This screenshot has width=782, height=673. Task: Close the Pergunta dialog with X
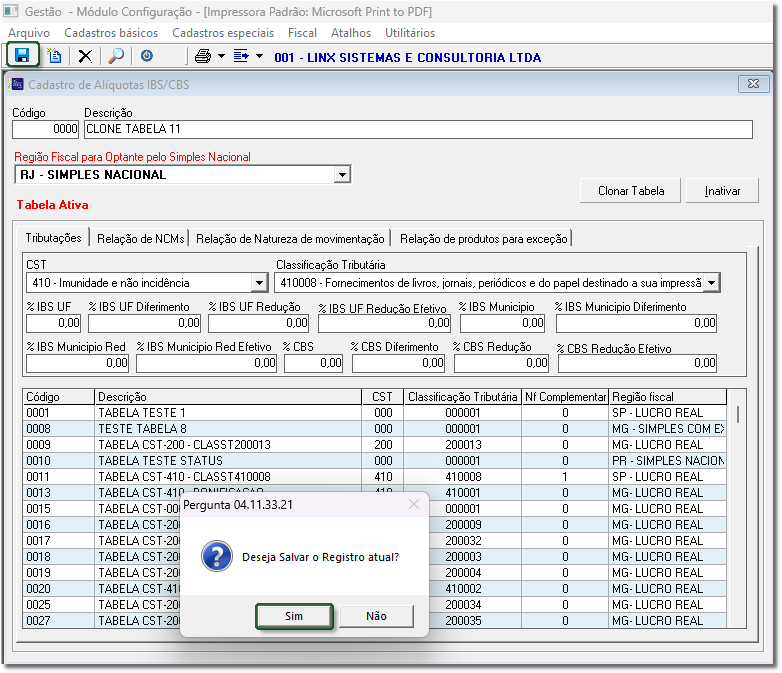pos(414,505)
